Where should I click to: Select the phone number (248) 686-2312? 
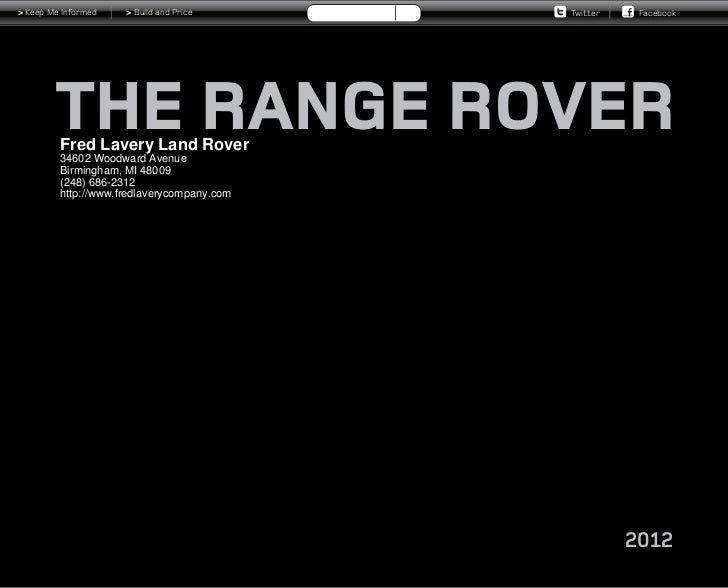98,182
